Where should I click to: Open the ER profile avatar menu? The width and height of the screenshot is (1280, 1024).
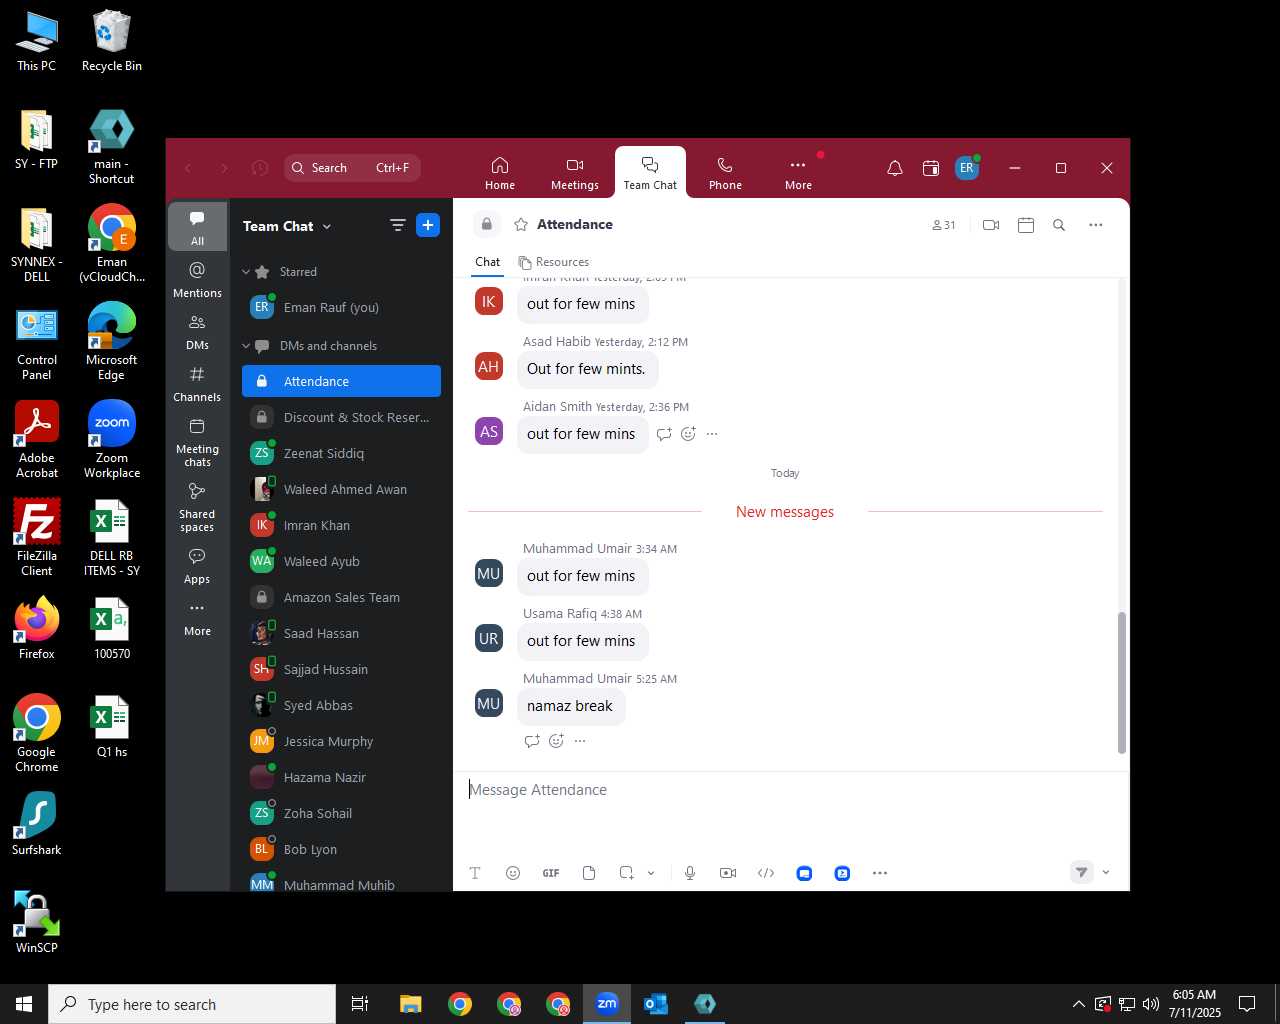[967, 168]
